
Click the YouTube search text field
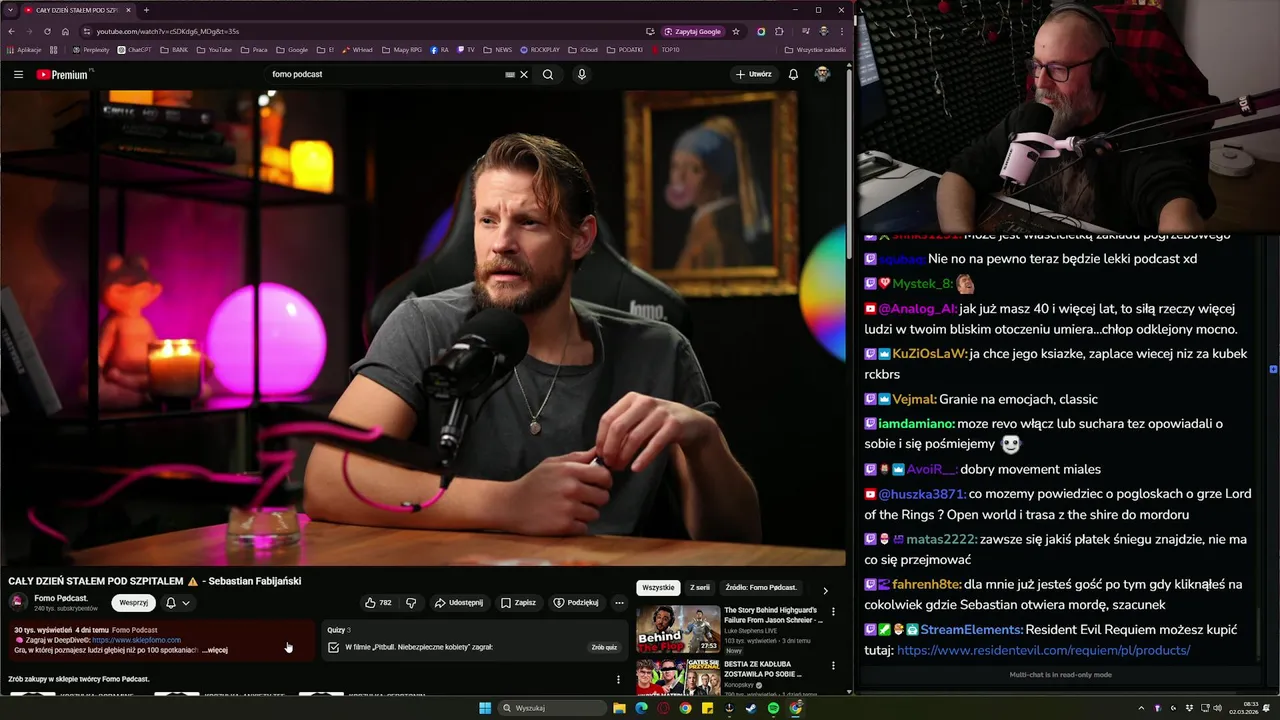coord(385,74)
